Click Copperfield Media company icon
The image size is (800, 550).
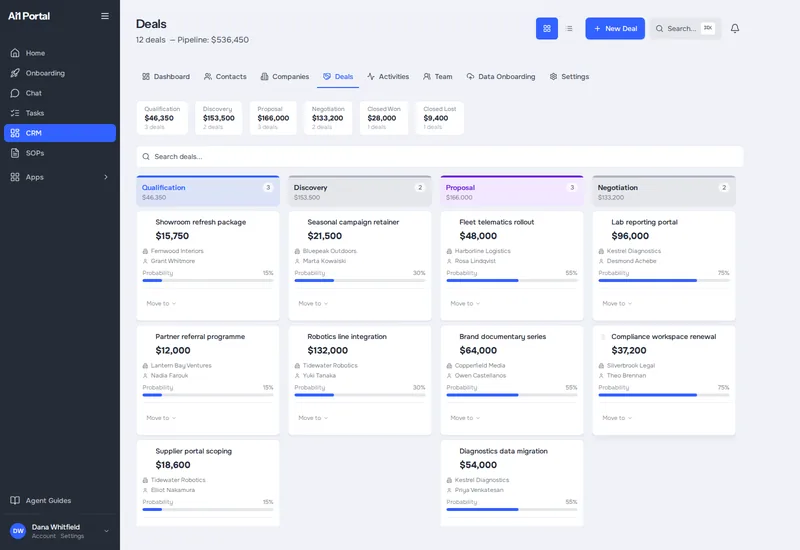tap(449, 366)
